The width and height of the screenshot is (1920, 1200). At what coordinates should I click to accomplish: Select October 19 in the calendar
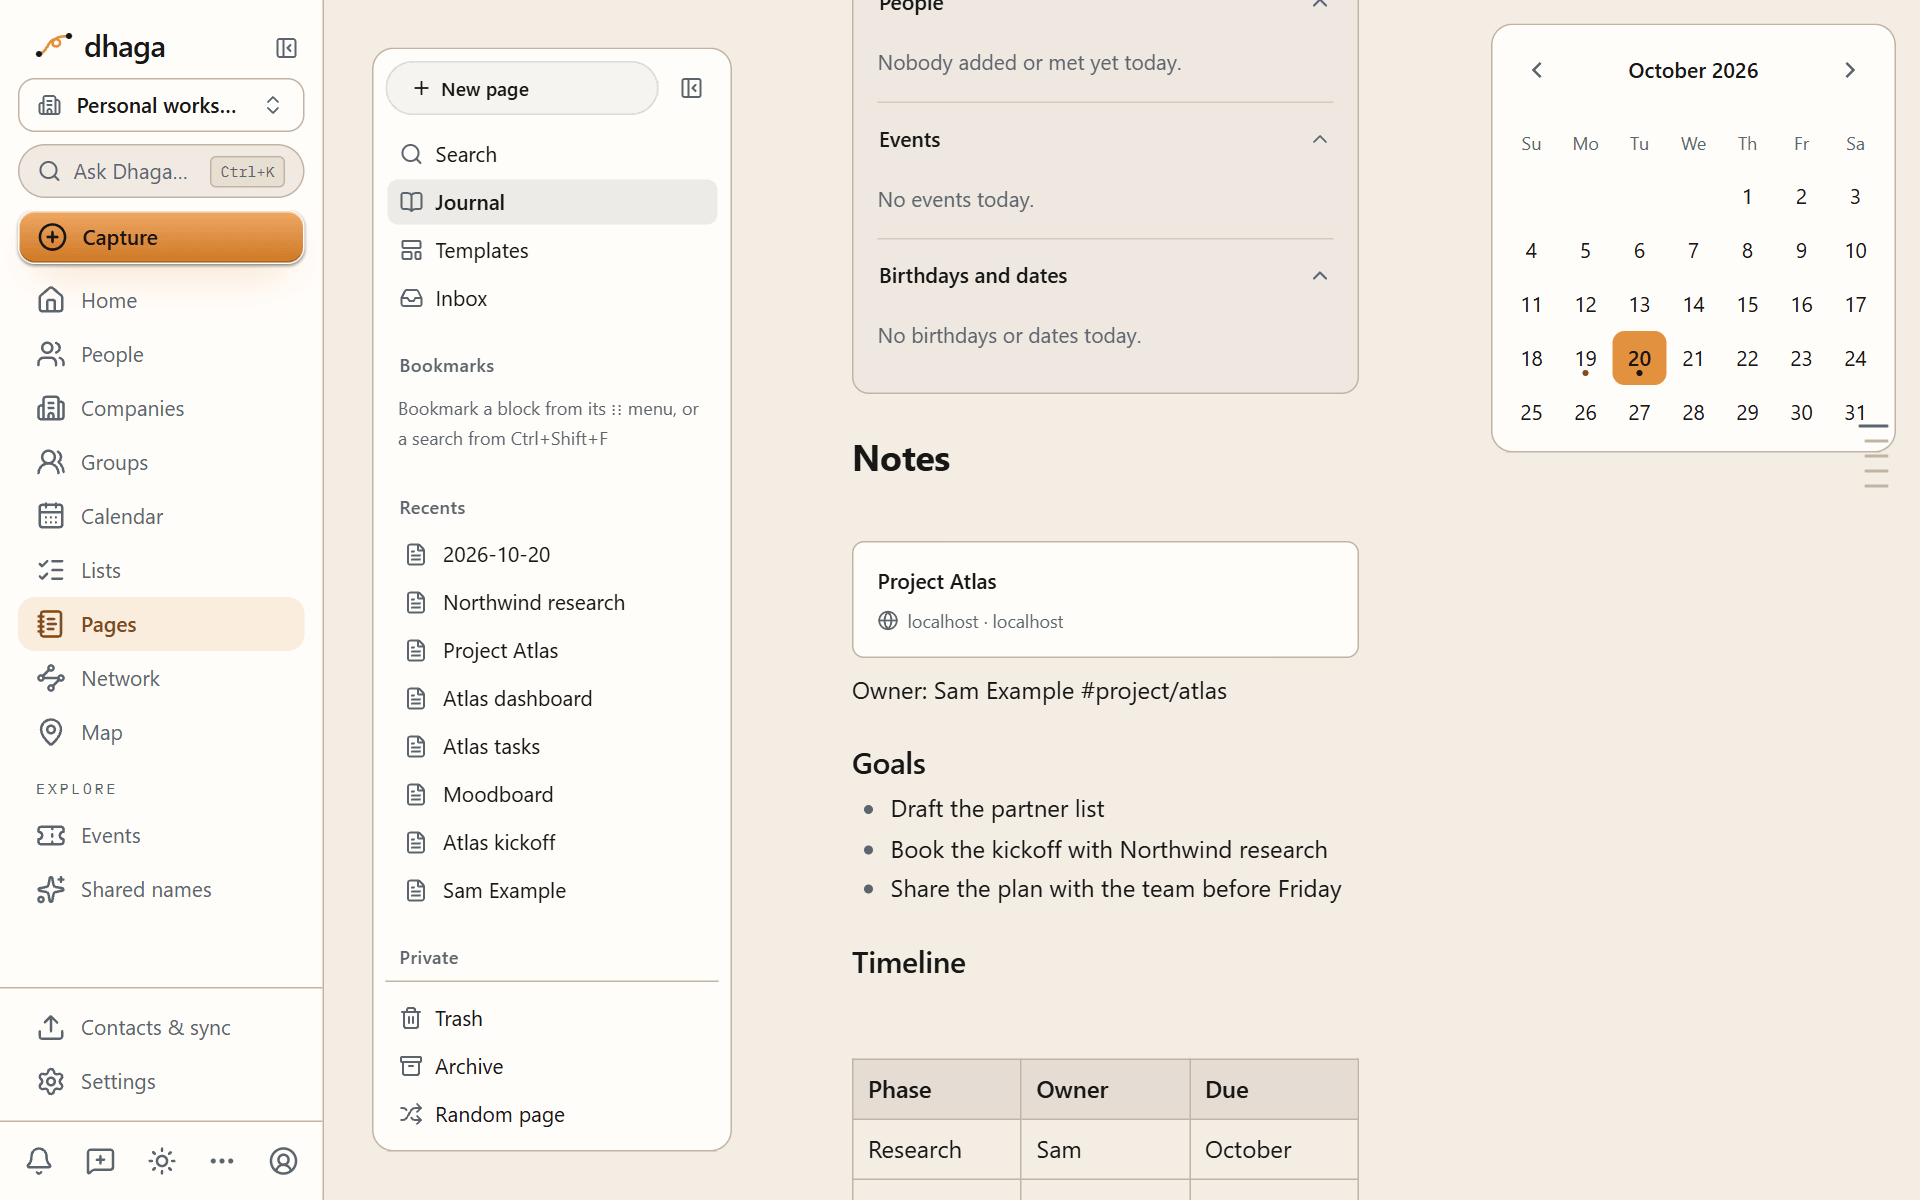pos(1585,358)
